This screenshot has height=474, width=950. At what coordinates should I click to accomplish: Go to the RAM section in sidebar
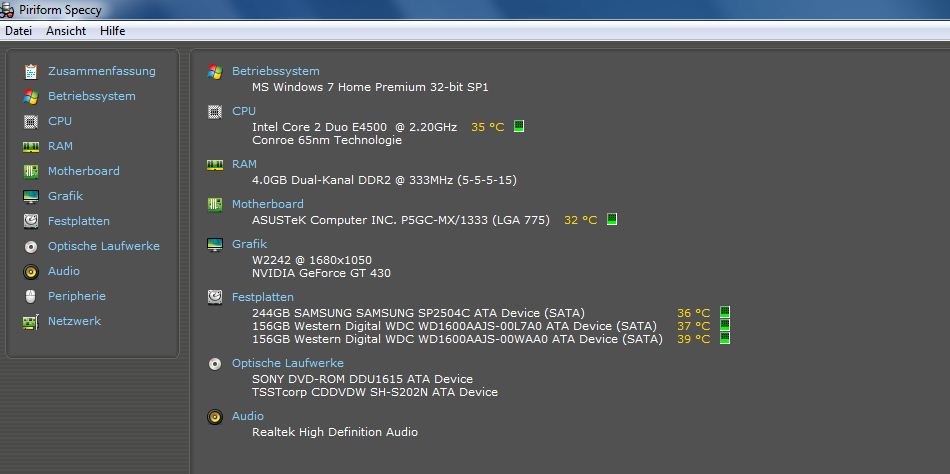tap(60, 147)
